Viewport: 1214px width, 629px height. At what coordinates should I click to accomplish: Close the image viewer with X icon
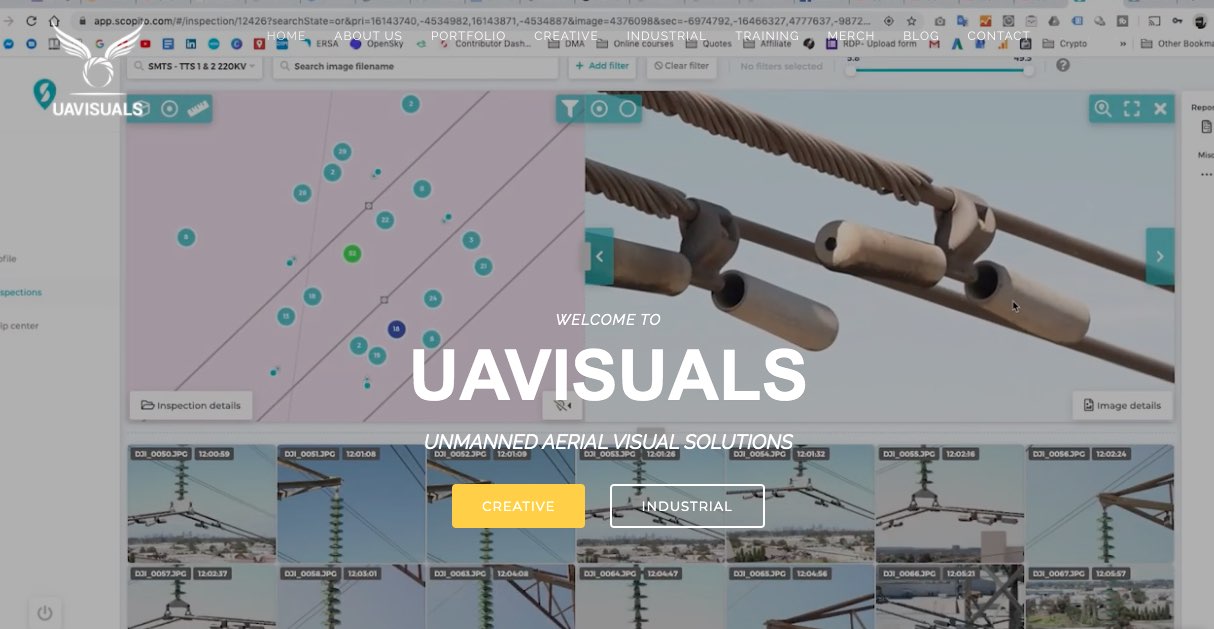1160,108
